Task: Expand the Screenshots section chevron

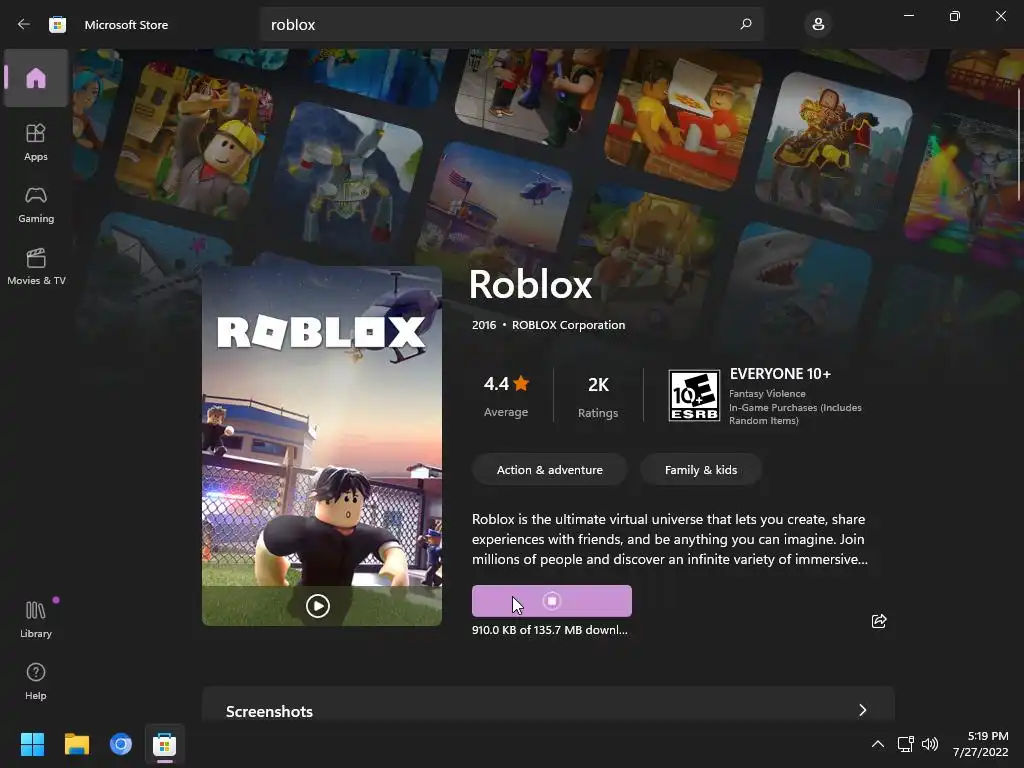Action: click(x=863, y=710)
